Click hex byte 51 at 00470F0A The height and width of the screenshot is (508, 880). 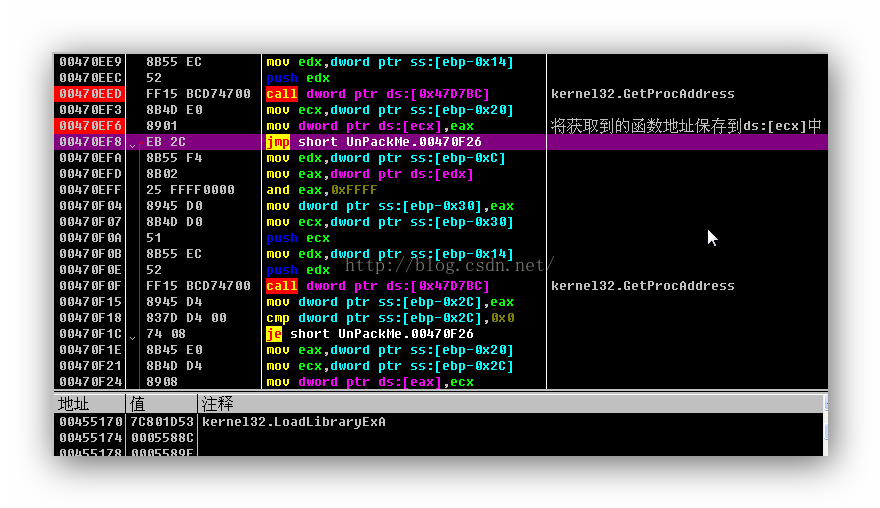tap(154, 238)
